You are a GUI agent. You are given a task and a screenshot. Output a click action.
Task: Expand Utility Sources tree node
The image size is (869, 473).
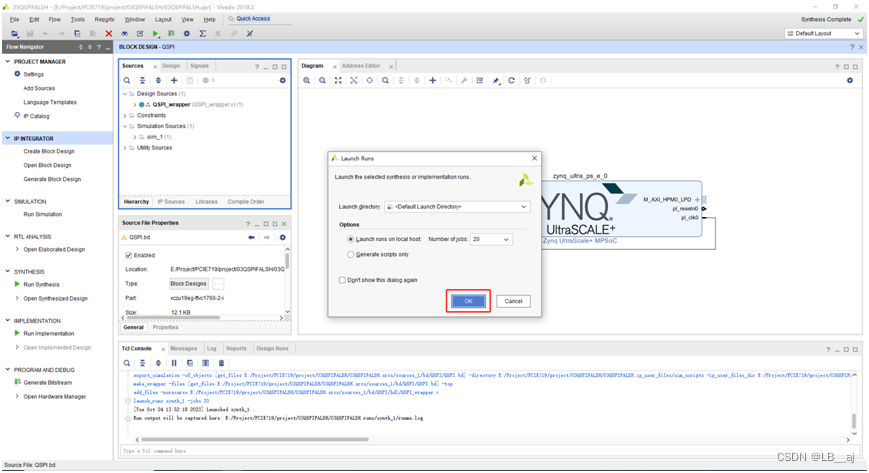point(125,148)
